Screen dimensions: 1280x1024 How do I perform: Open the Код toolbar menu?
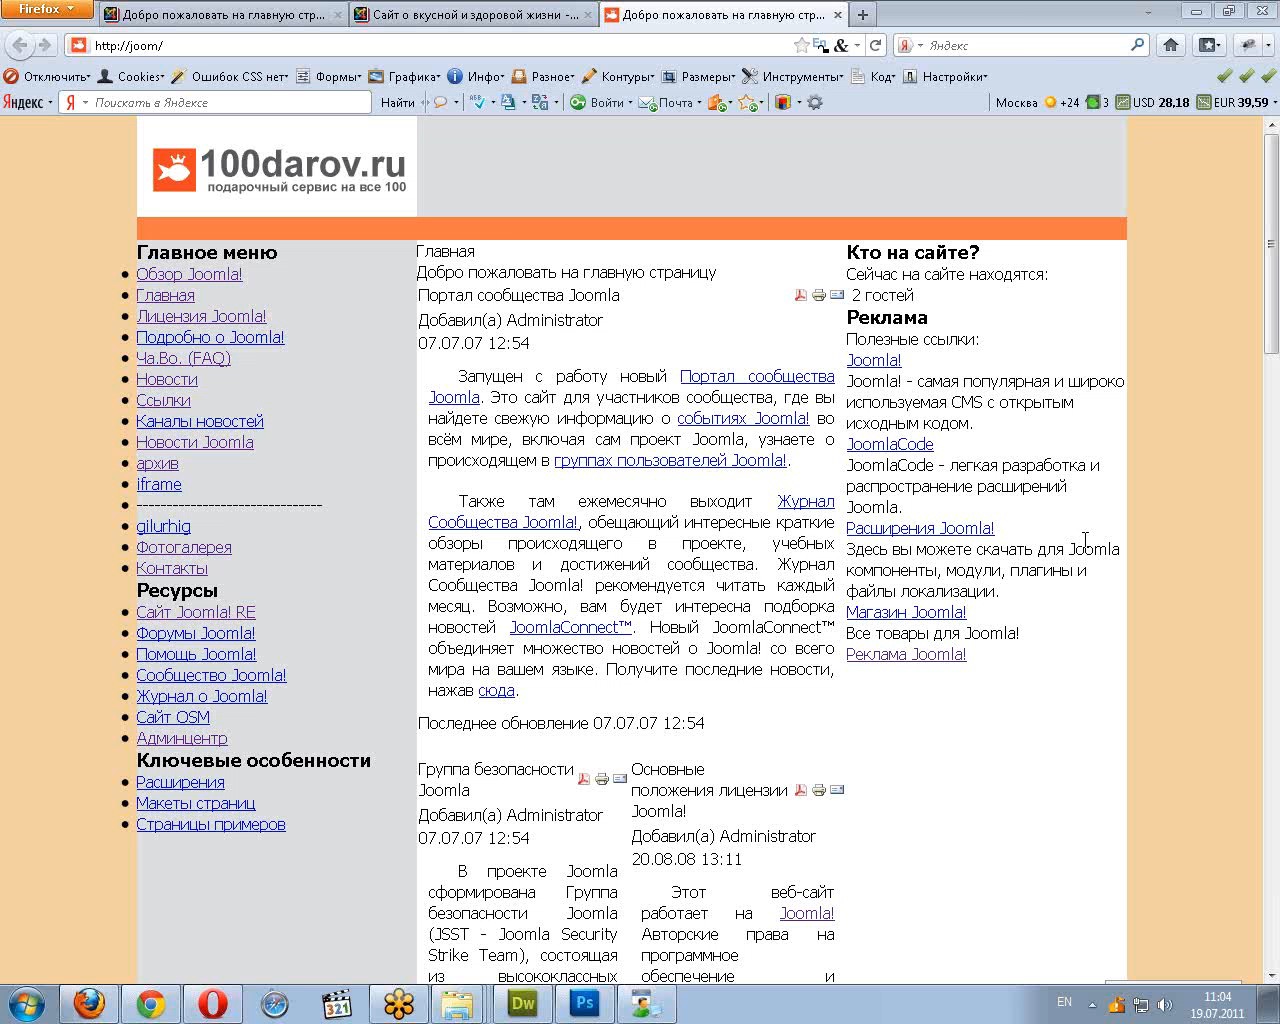[872, 76]
